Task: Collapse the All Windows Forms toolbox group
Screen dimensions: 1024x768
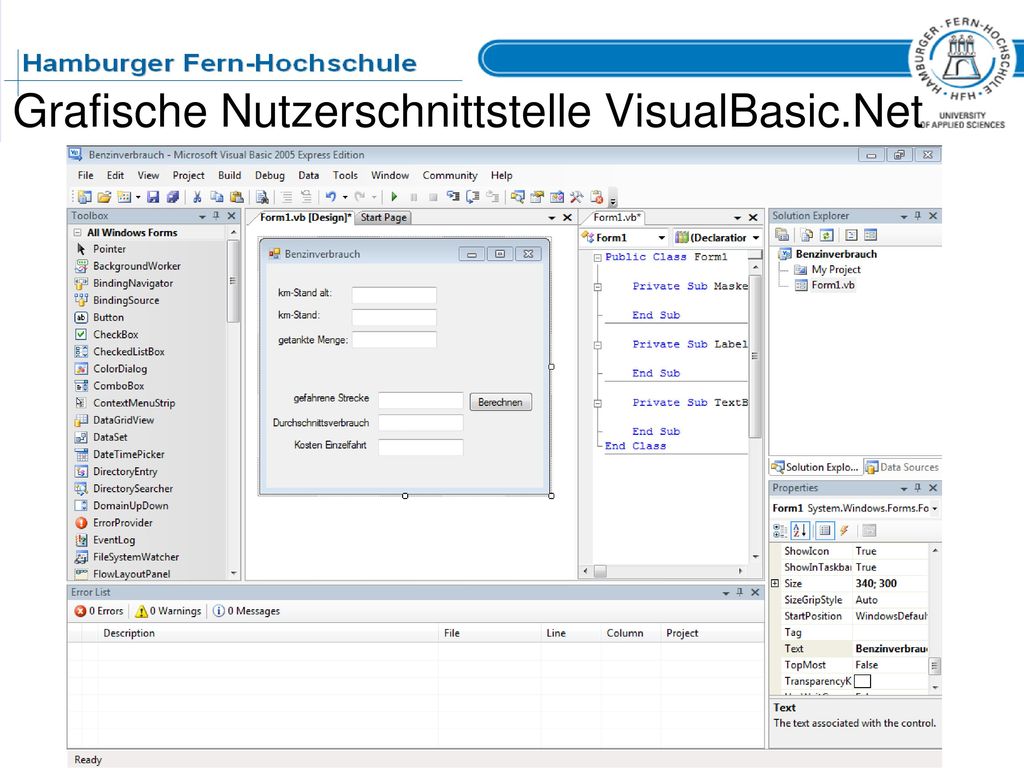Action: [77, 232]
